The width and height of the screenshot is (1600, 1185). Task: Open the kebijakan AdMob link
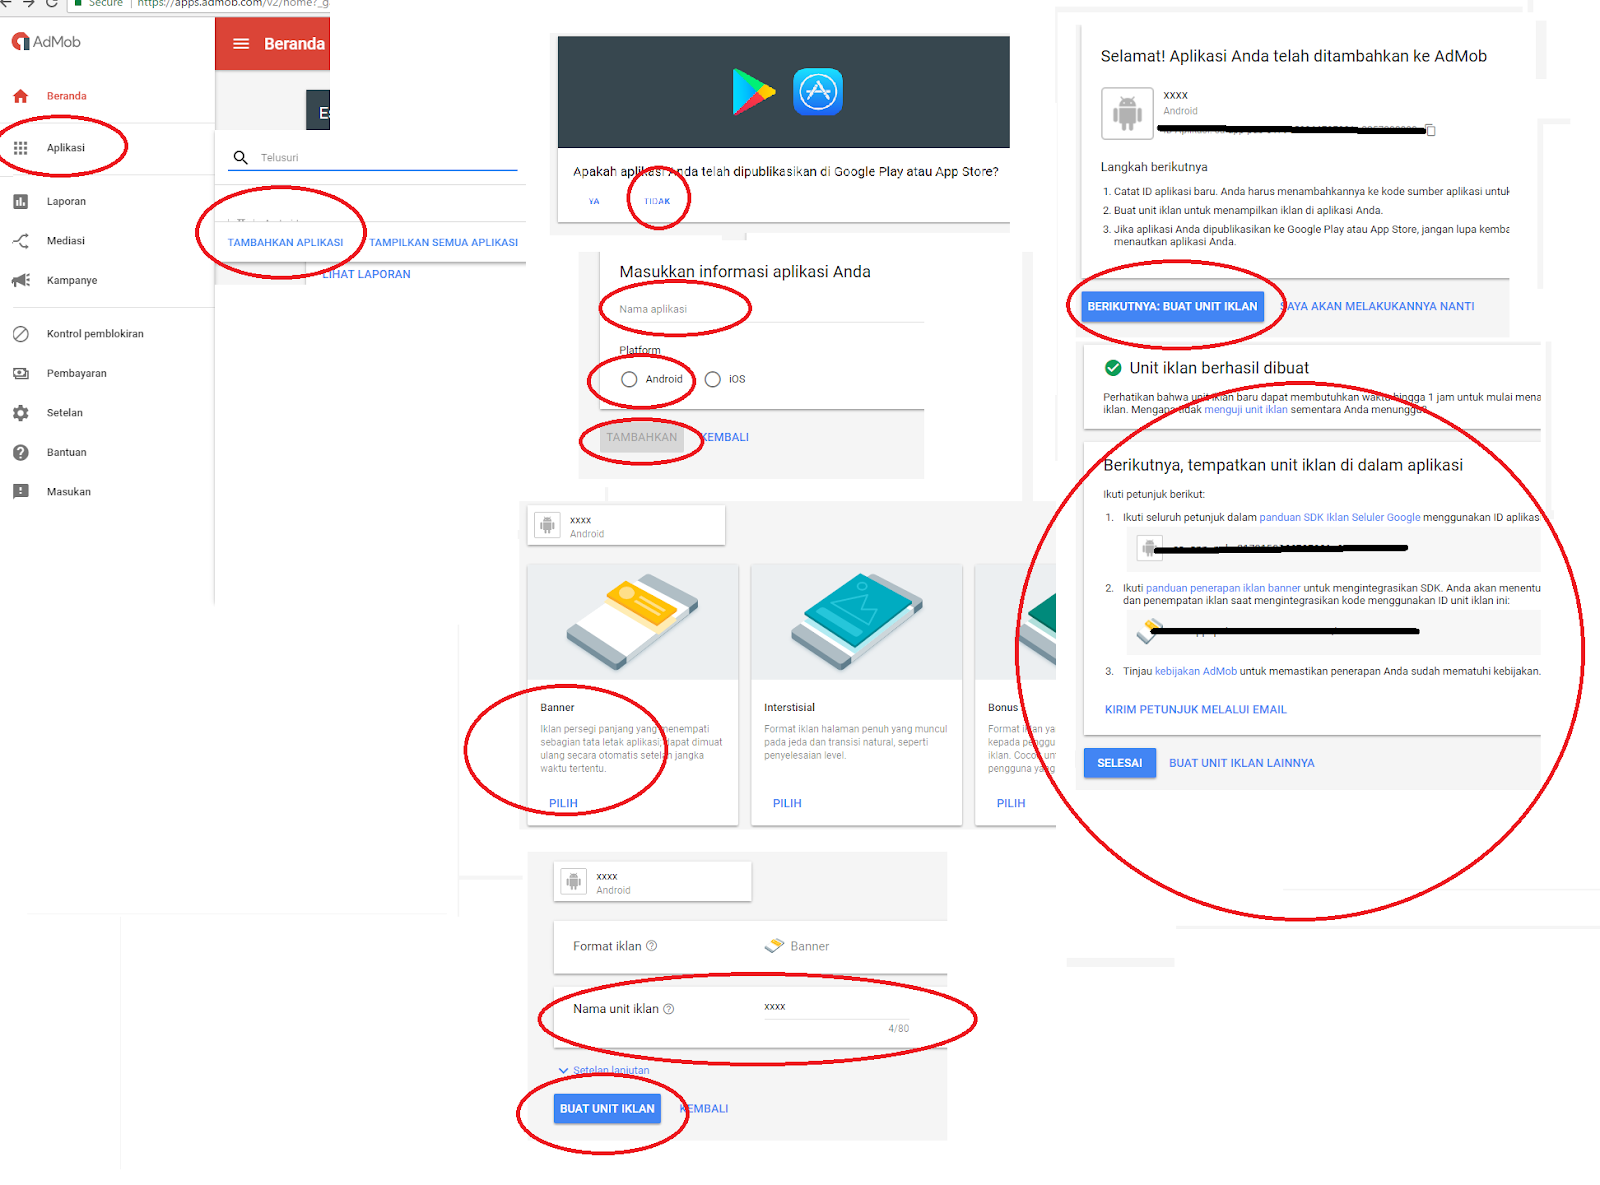click(1196, 671)
